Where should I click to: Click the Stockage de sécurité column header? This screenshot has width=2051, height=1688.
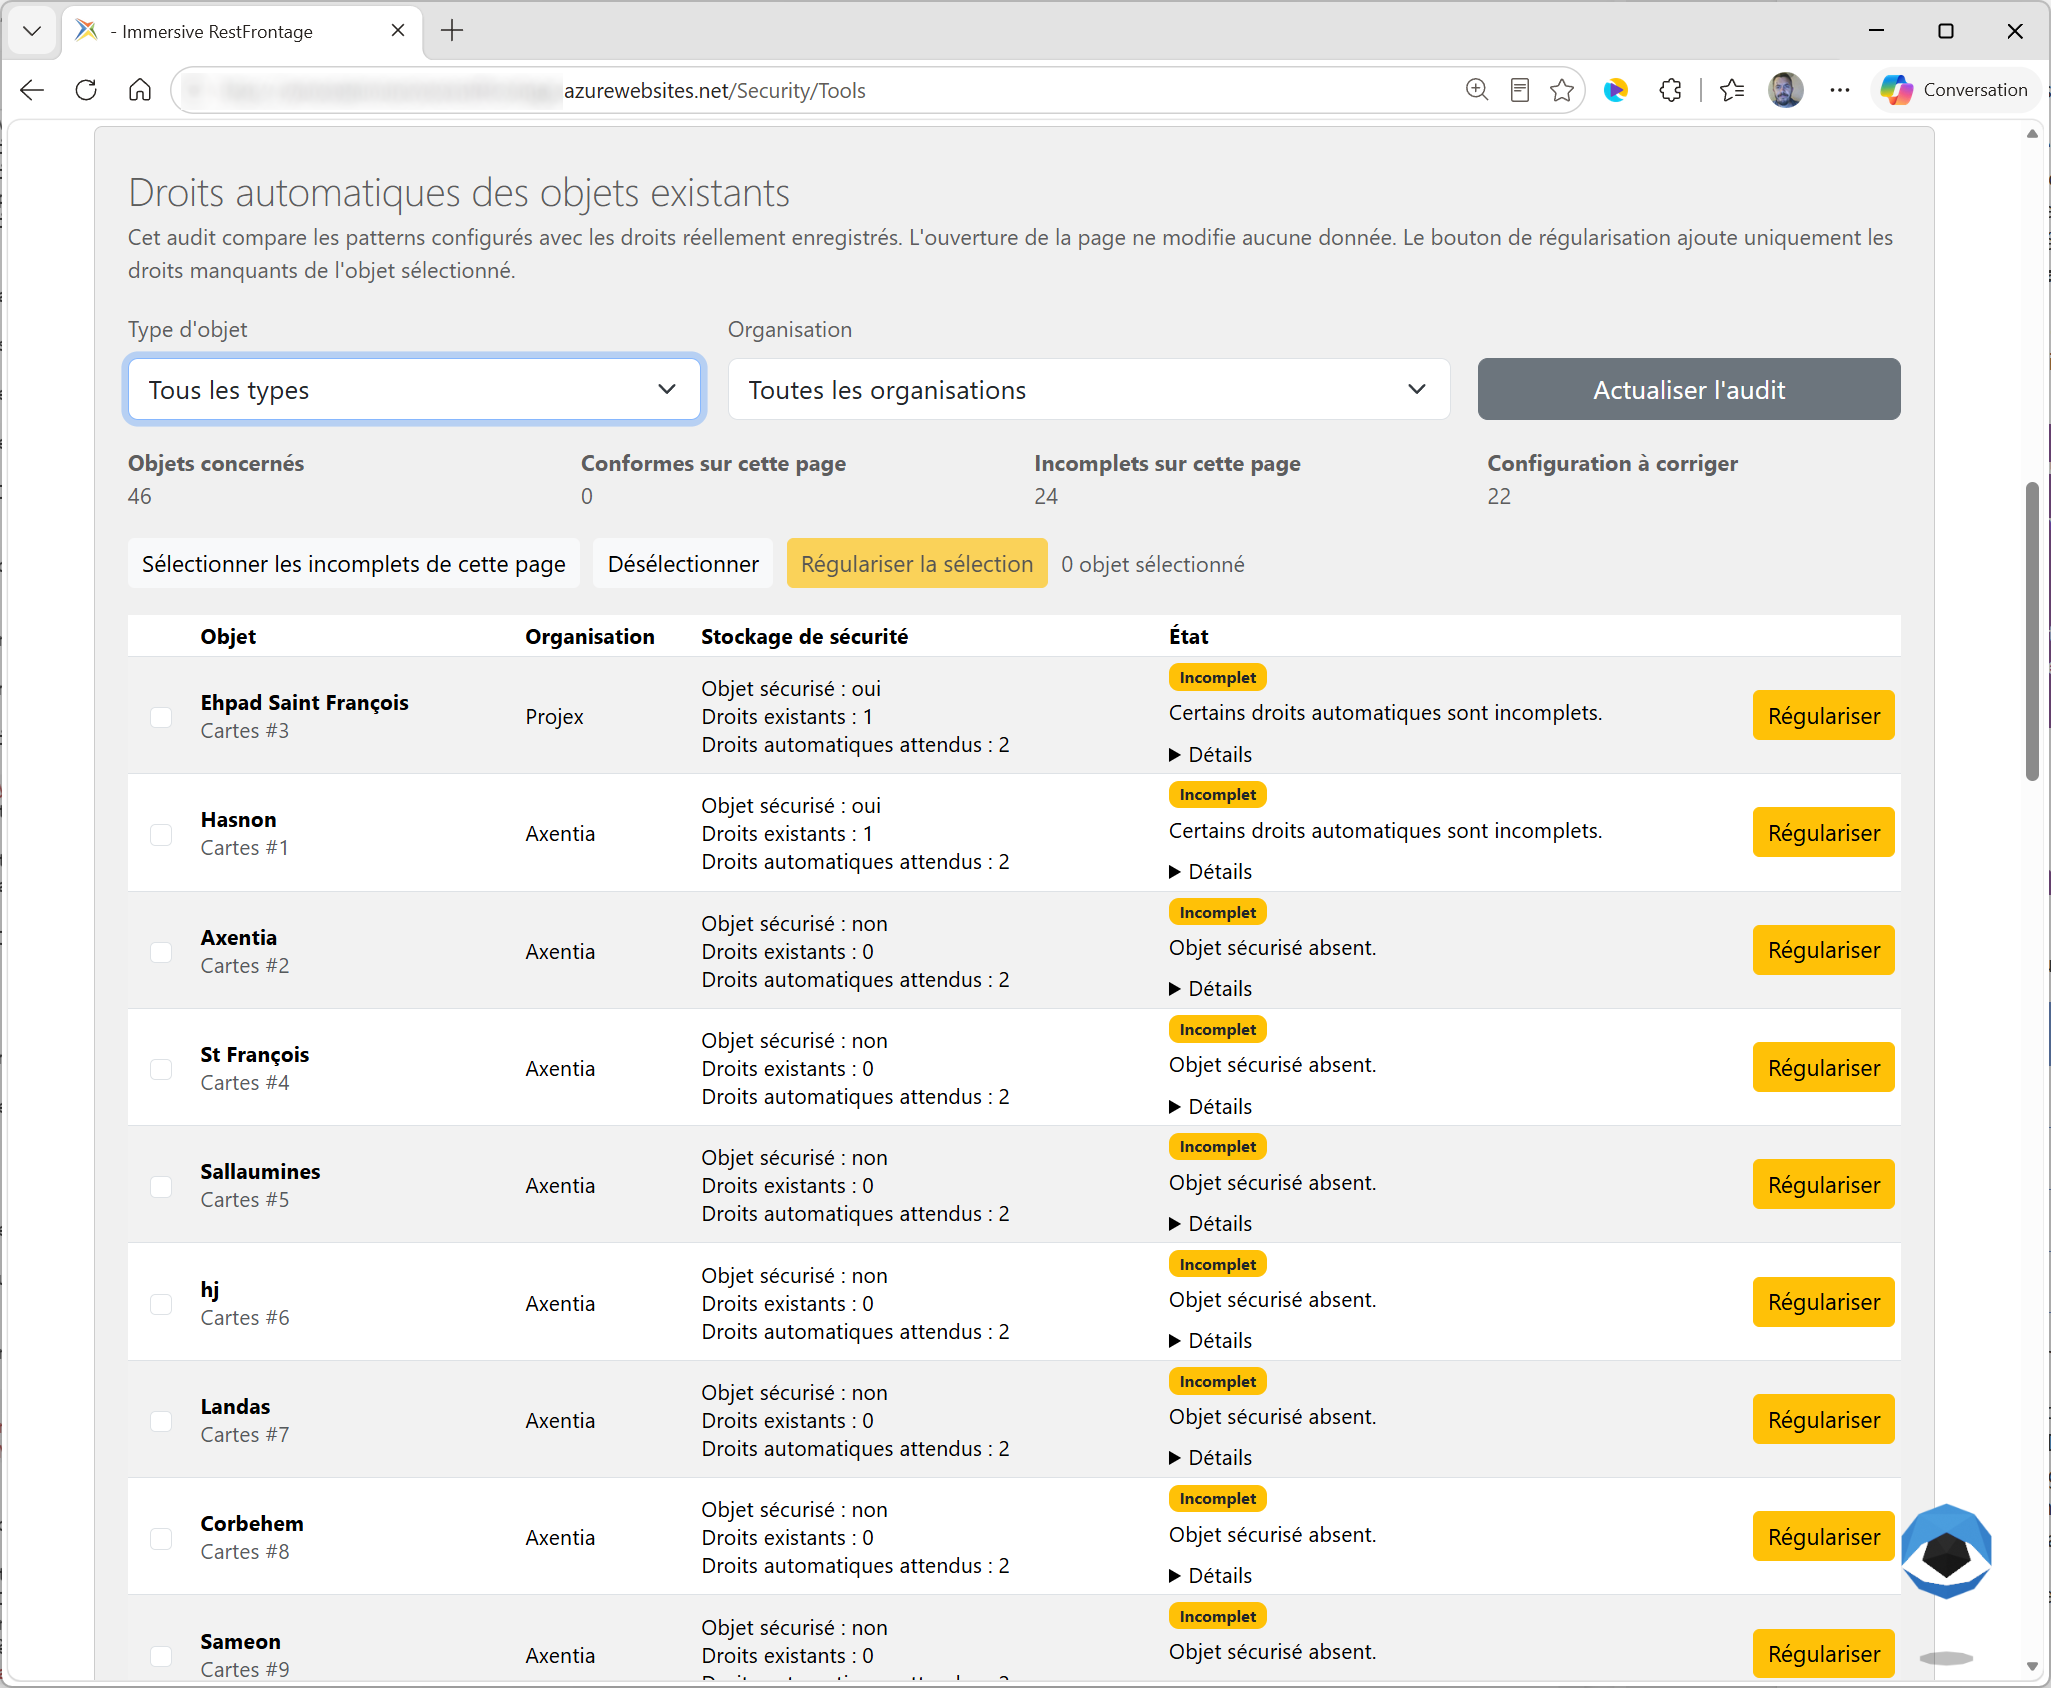(805, 637)
